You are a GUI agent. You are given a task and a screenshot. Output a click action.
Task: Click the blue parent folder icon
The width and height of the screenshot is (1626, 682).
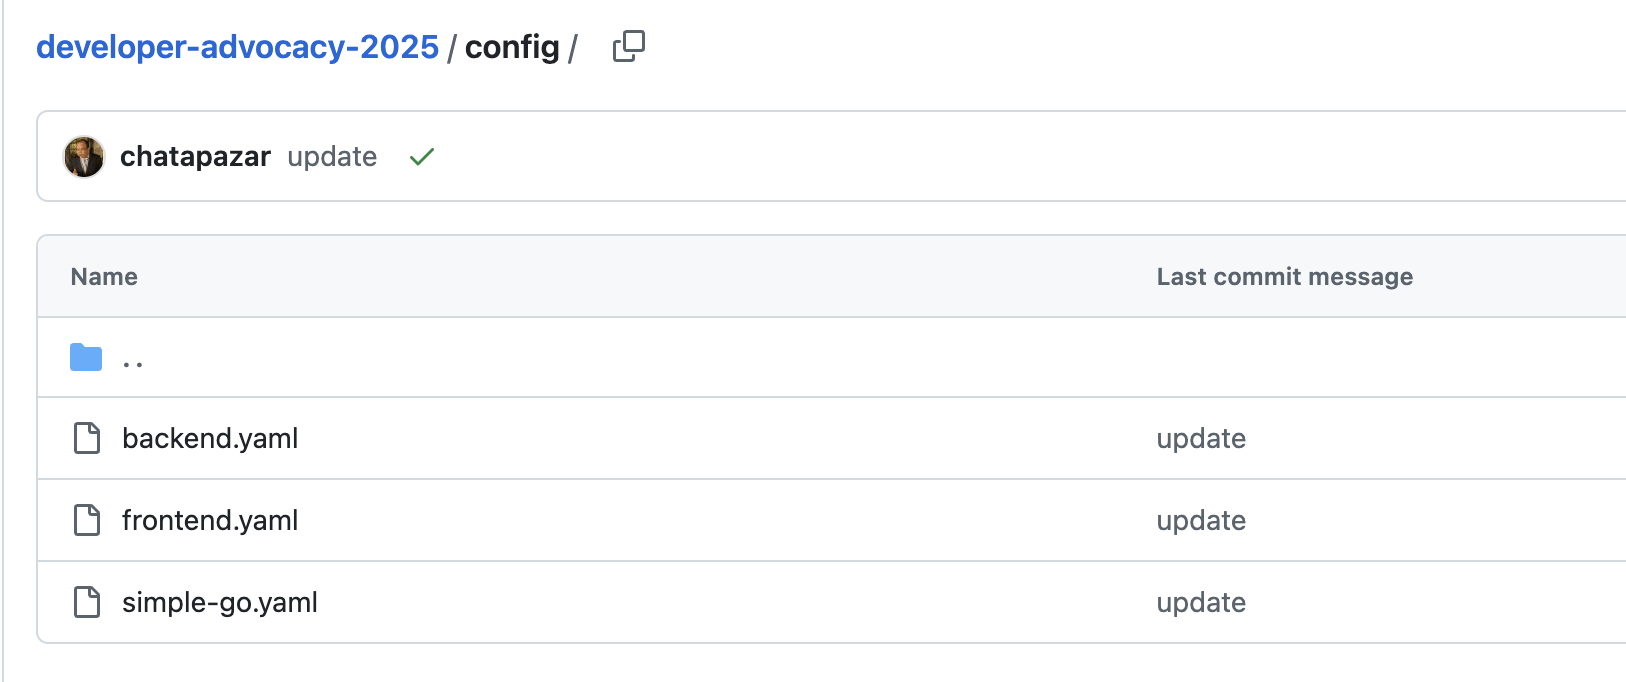pos(86,357)
